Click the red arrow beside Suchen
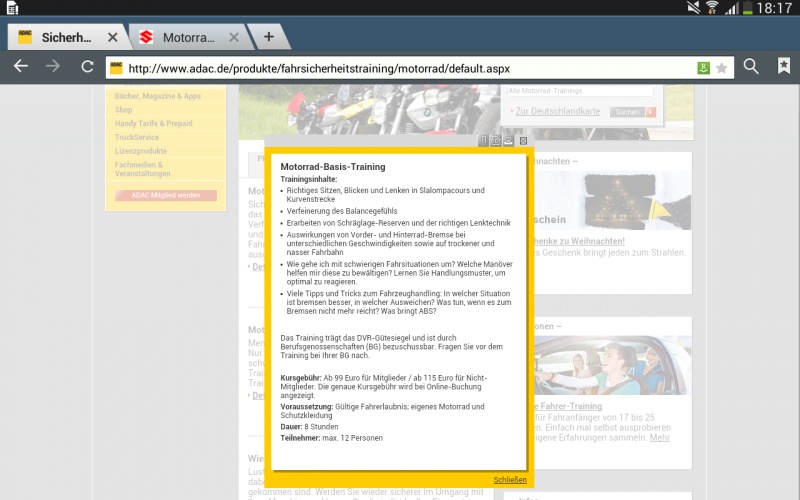 651,112
